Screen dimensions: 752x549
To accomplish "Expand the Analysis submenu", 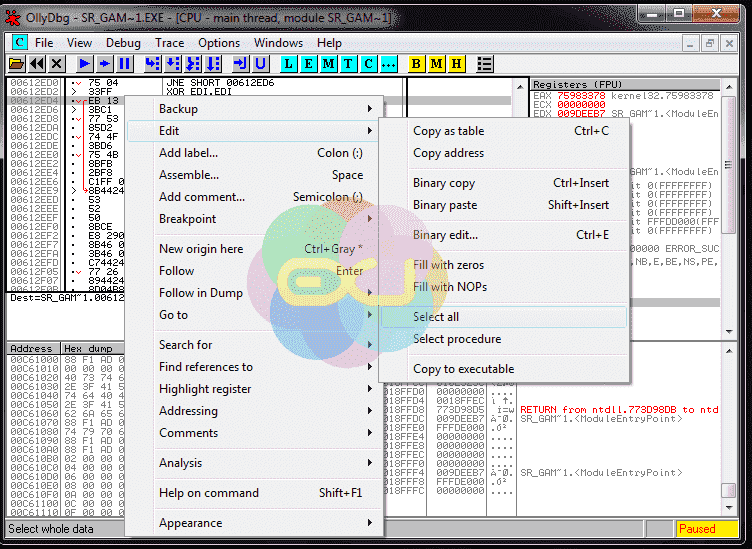I will (x=255, y=463).
